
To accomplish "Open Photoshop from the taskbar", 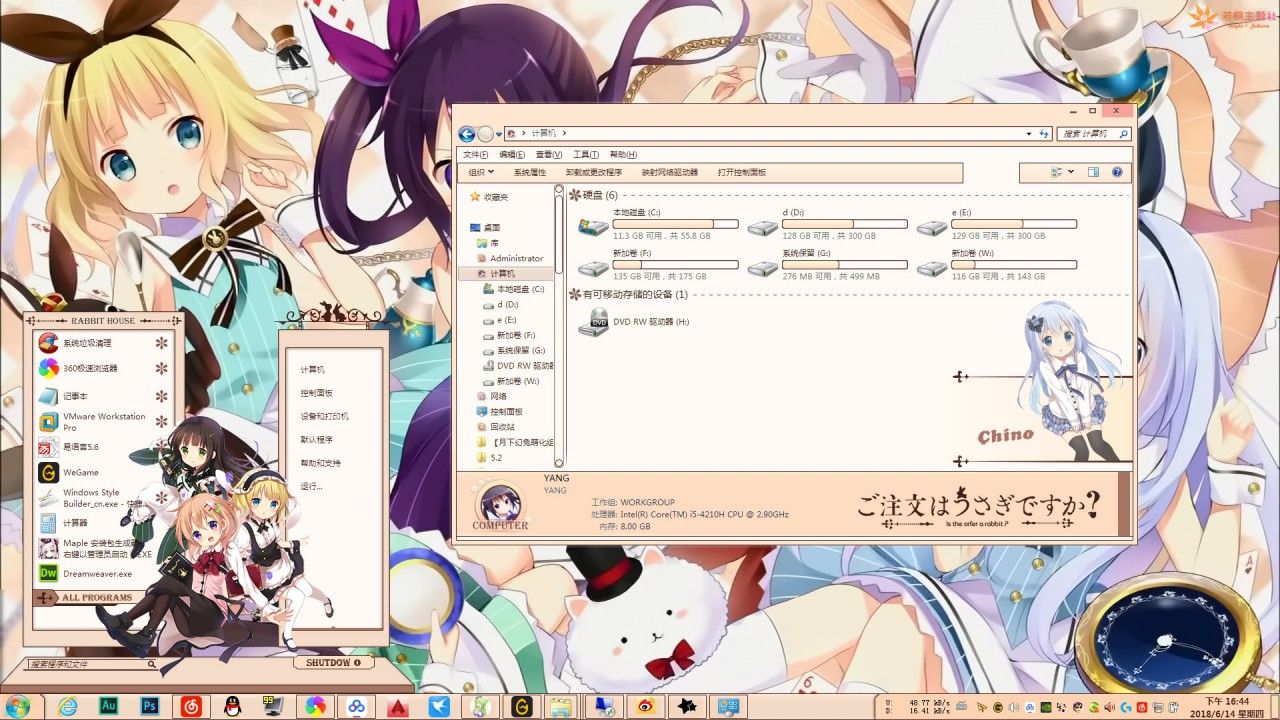I will [150, 706].
